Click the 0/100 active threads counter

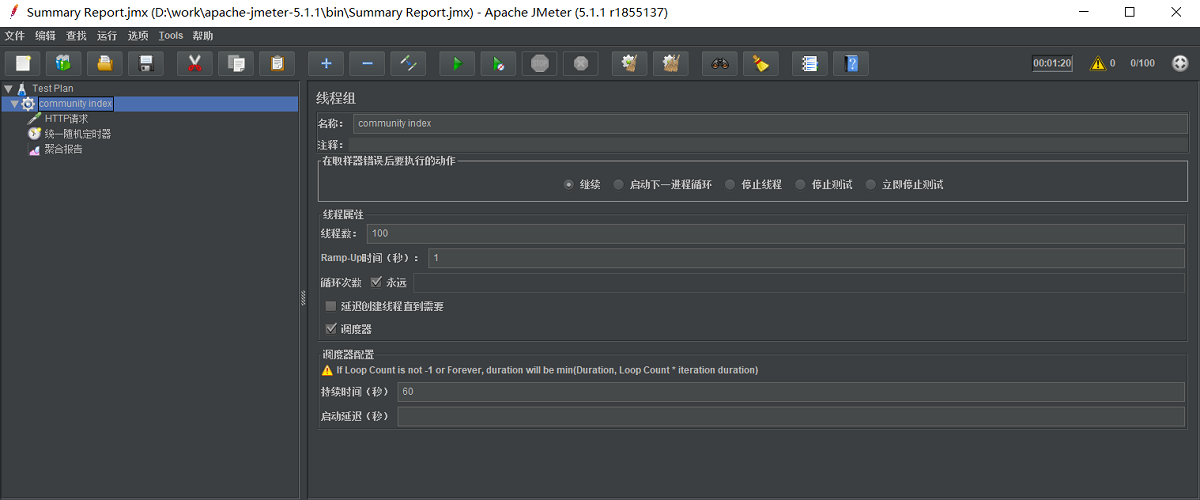[x=1142, y=63]
